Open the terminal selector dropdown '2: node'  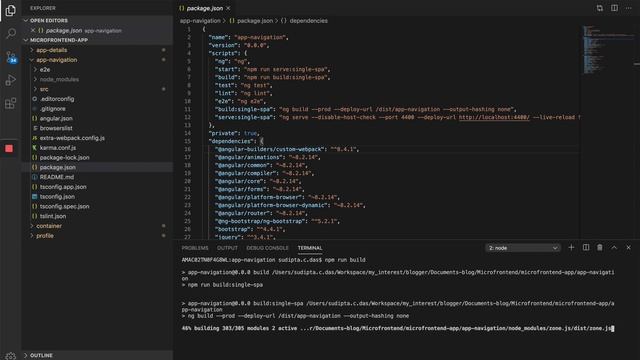(523, 248)
